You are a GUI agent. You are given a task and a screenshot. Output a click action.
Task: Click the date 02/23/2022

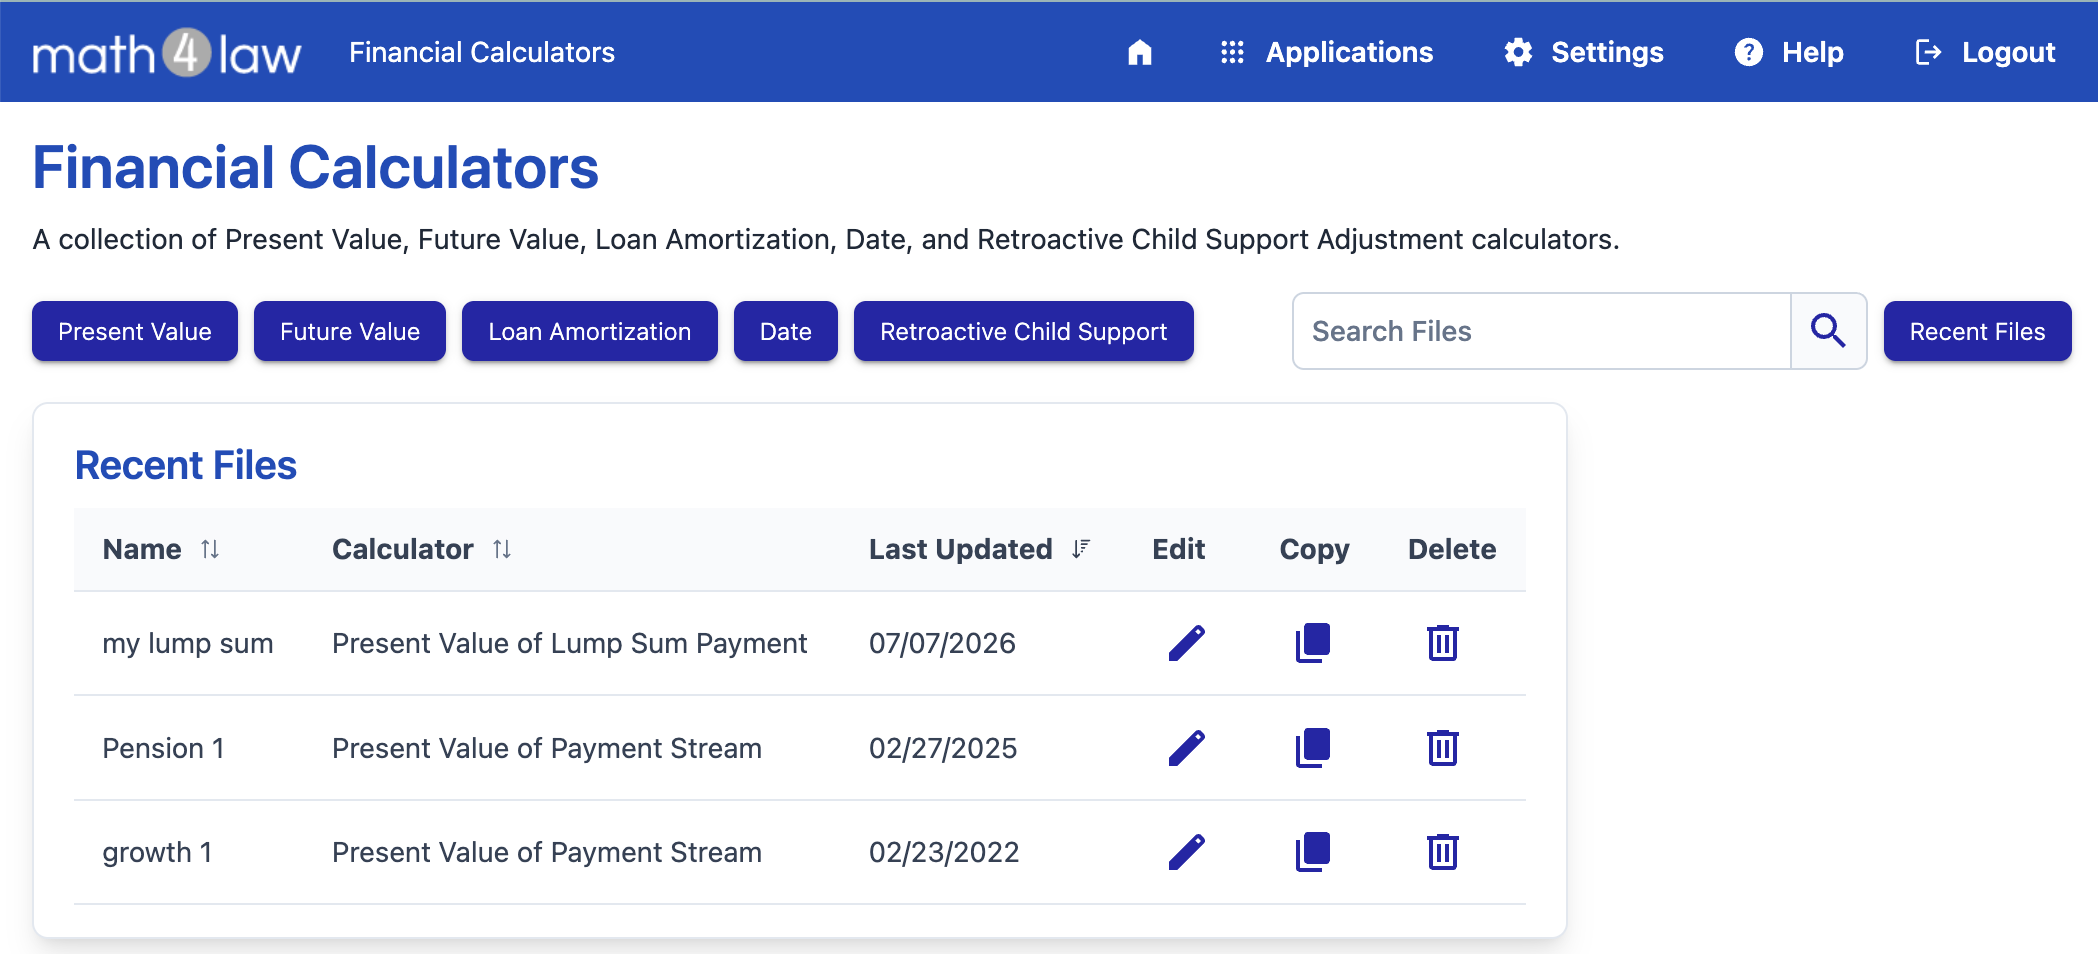click(944, 852)
